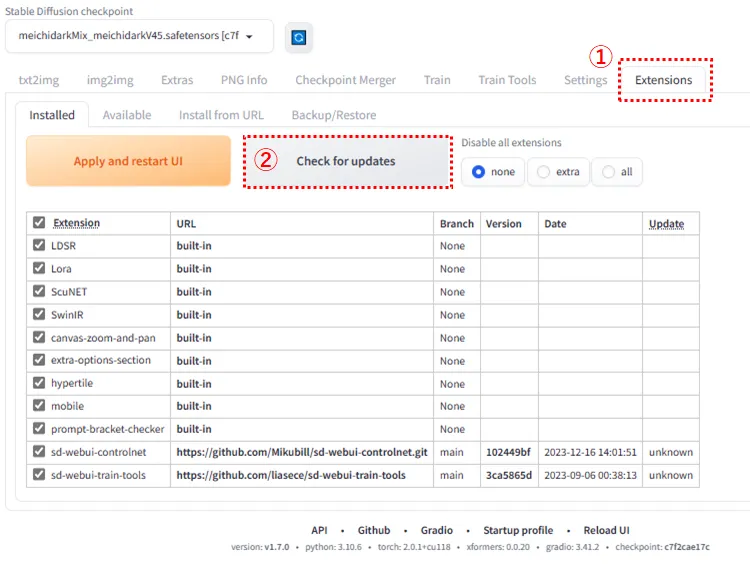Open the Mikubill sd-webui-controlnet GitHub URL
The width and height of the screenshot is (750, 564).
[302, 452]
